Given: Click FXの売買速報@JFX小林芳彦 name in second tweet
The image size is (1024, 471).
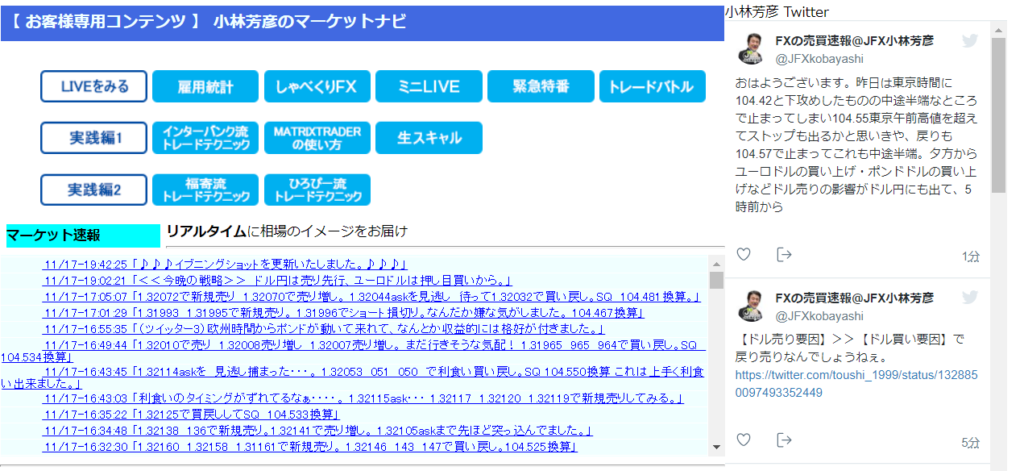Looking at the screenshot, I should tap(854, 297).
